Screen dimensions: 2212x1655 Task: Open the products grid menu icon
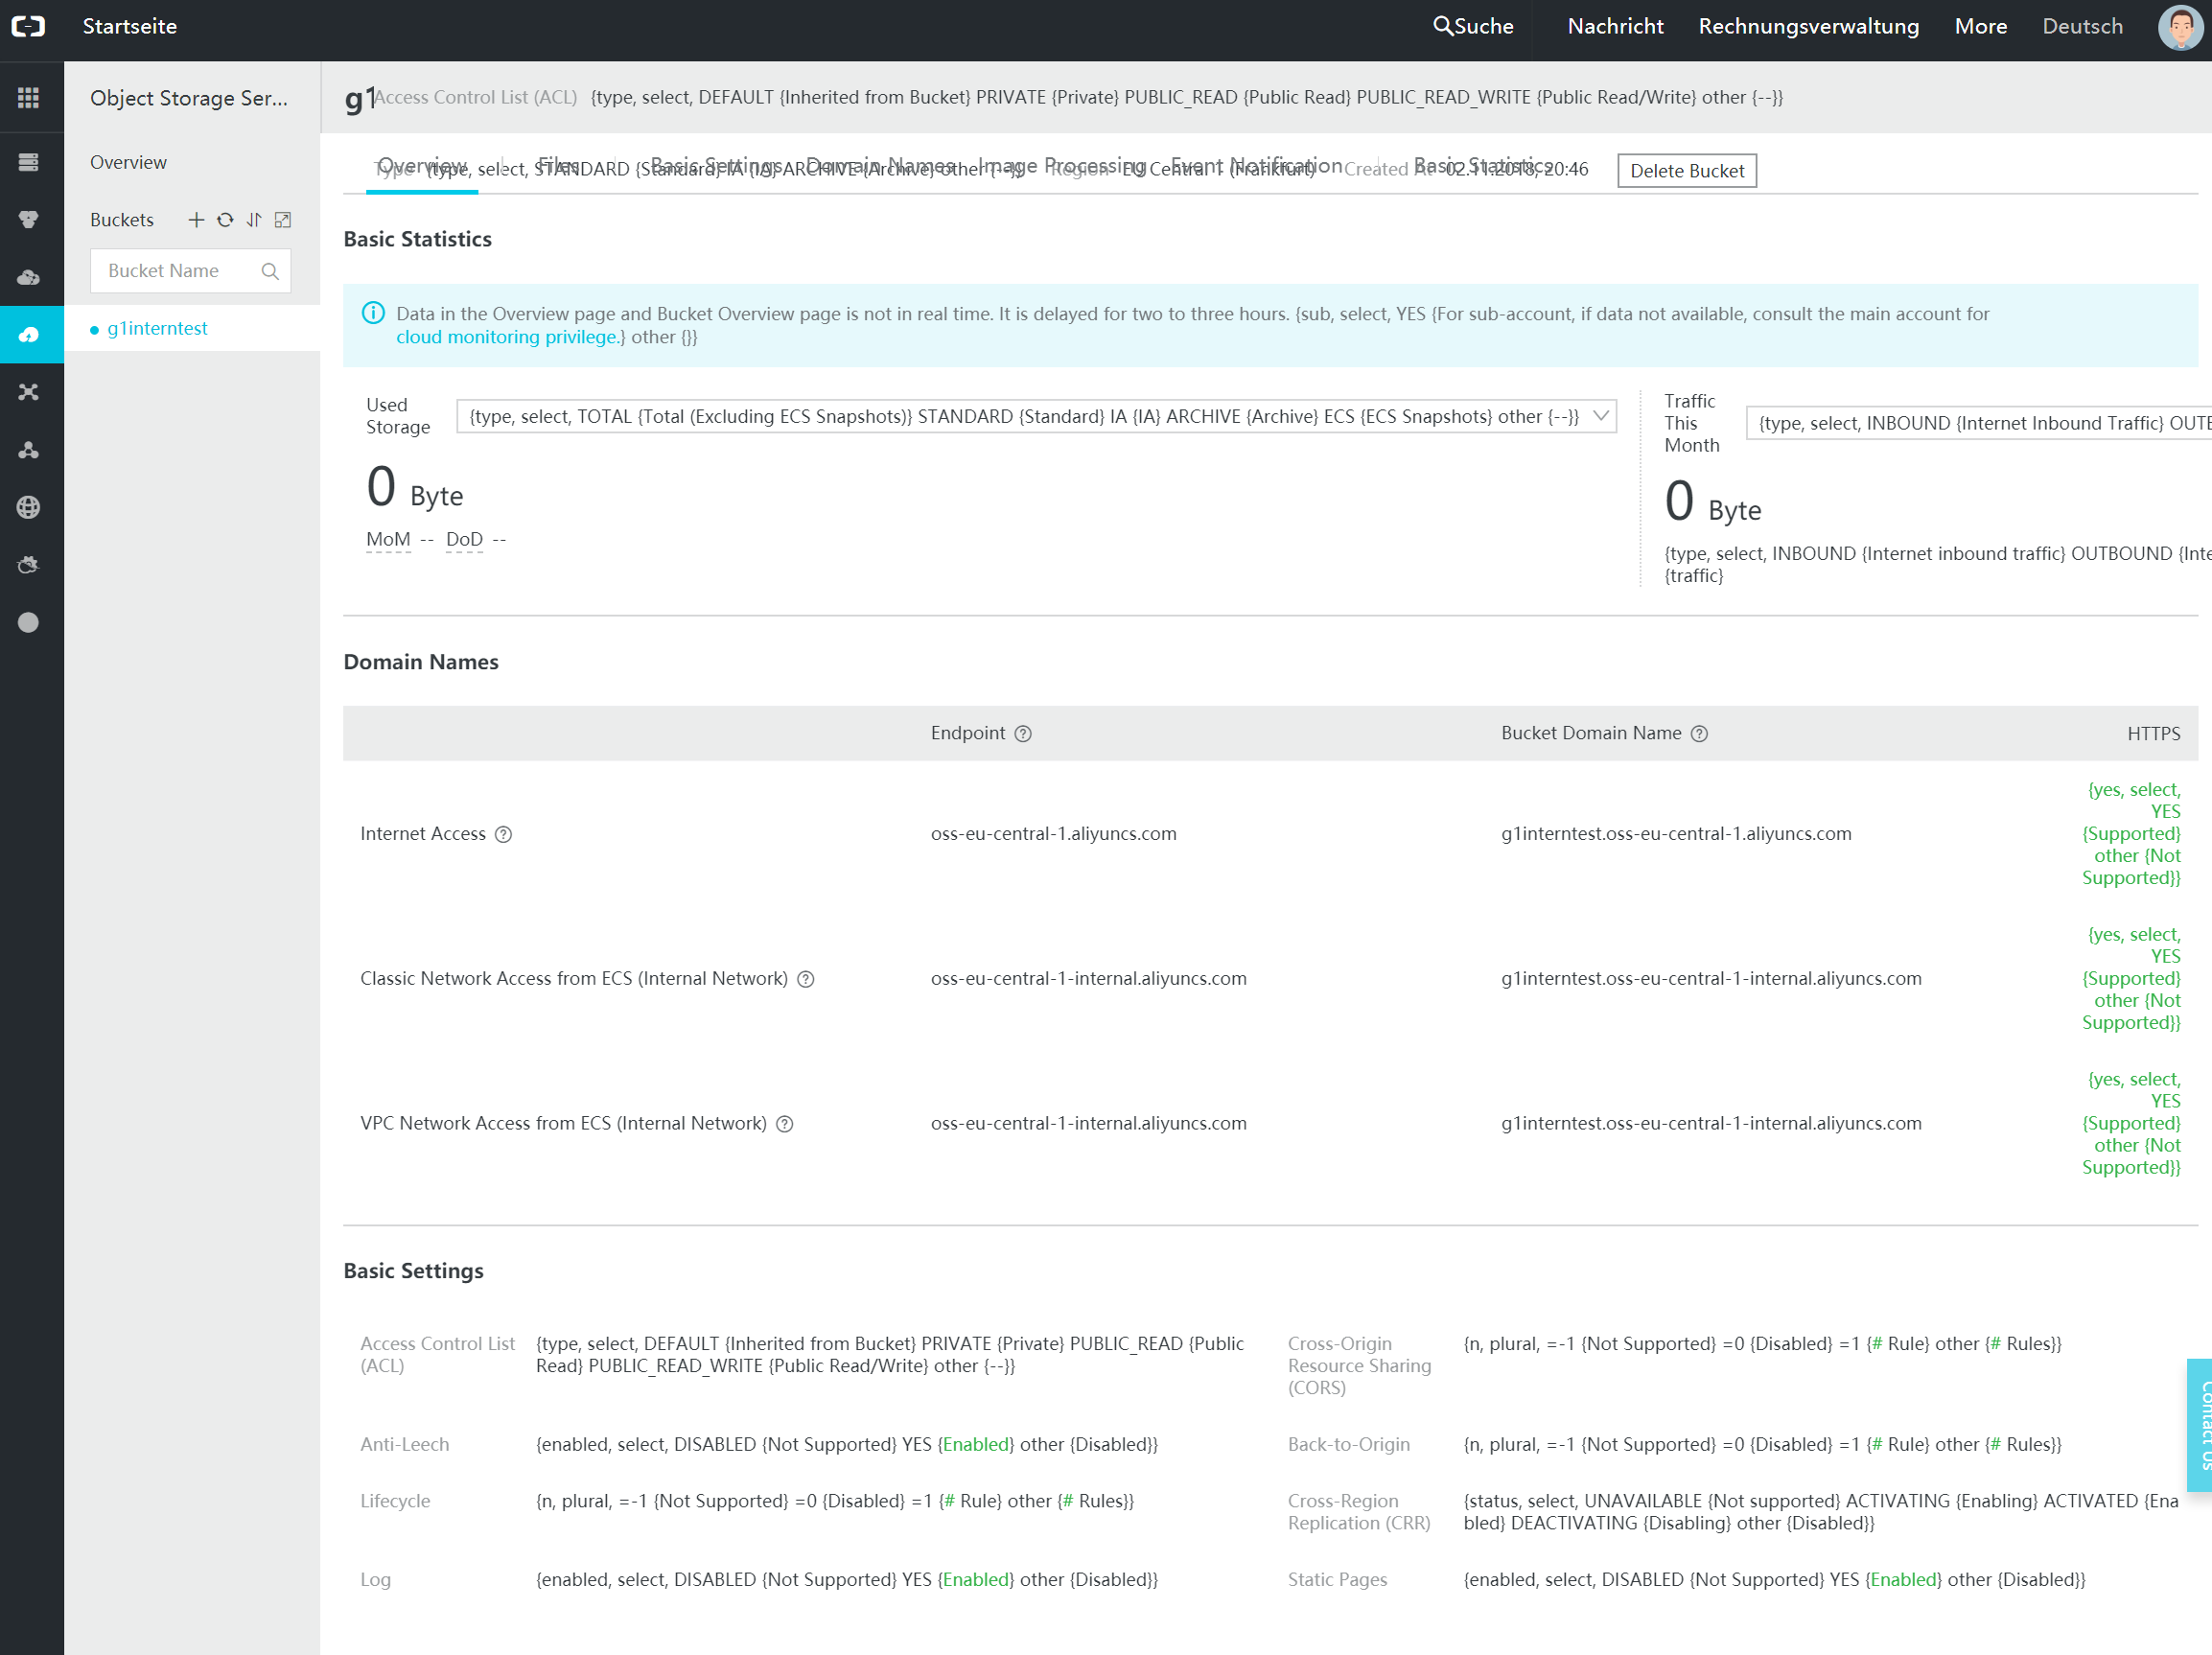28,97
